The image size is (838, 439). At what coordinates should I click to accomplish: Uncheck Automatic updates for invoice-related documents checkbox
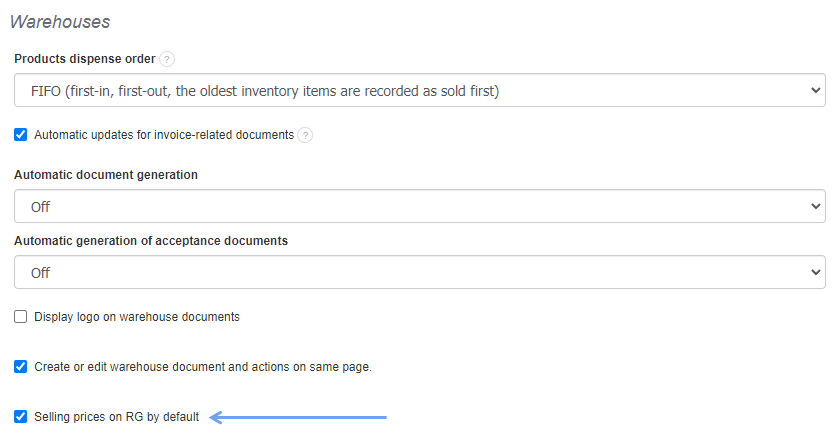pyautogui.click(x=21, y=135)
